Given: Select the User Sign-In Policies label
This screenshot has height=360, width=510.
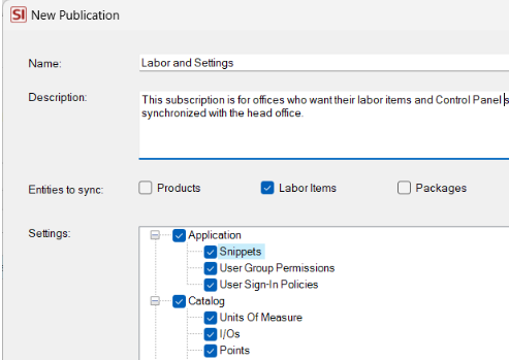Looking at the screenshot, I should tap(269, 284).
